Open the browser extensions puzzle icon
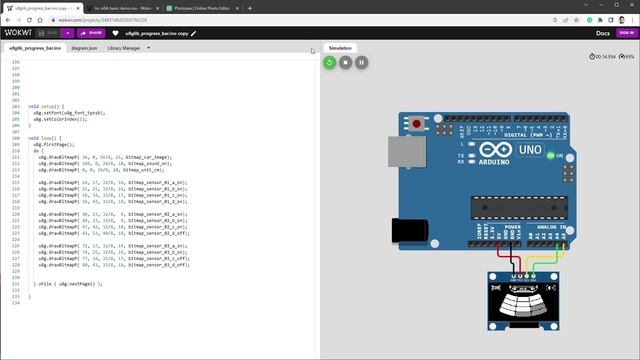The image size is (640, 360). point(600,20)
